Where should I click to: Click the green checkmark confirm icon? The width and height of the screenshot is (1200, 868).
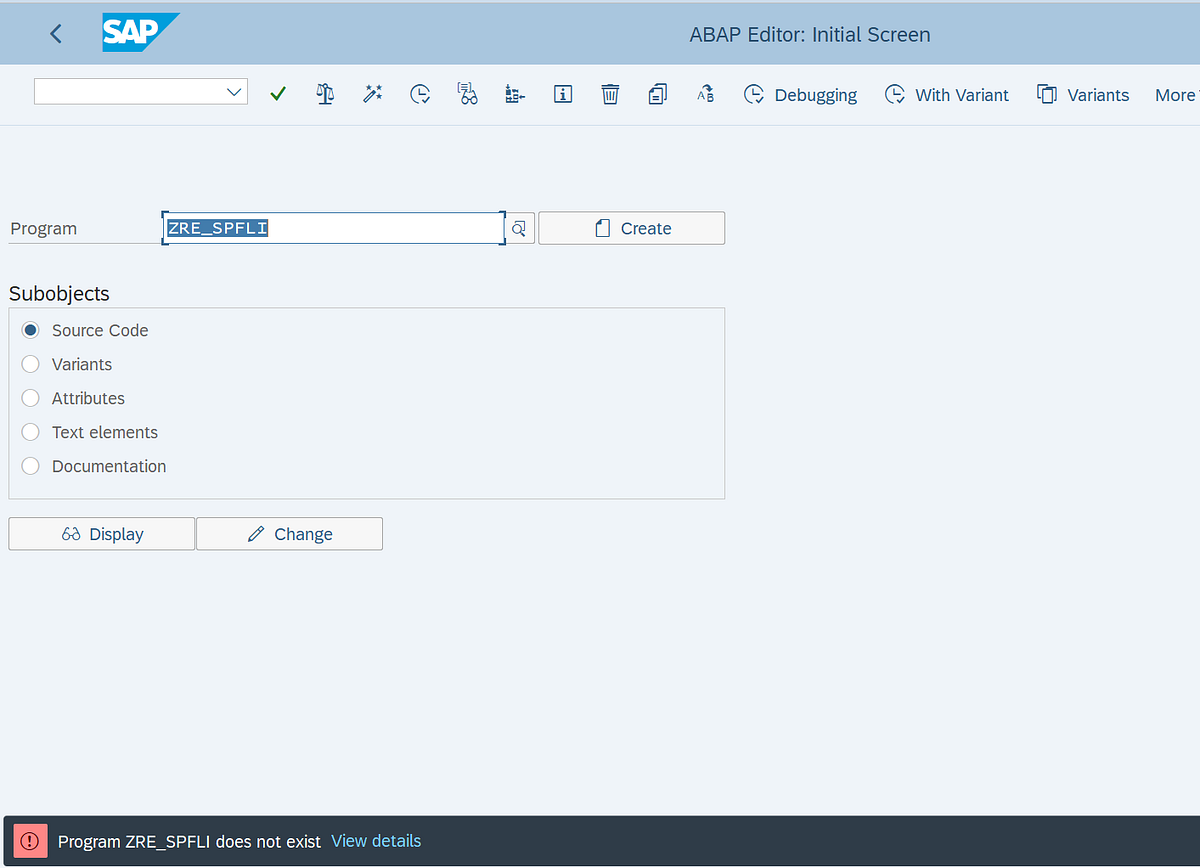pos(277,93)
